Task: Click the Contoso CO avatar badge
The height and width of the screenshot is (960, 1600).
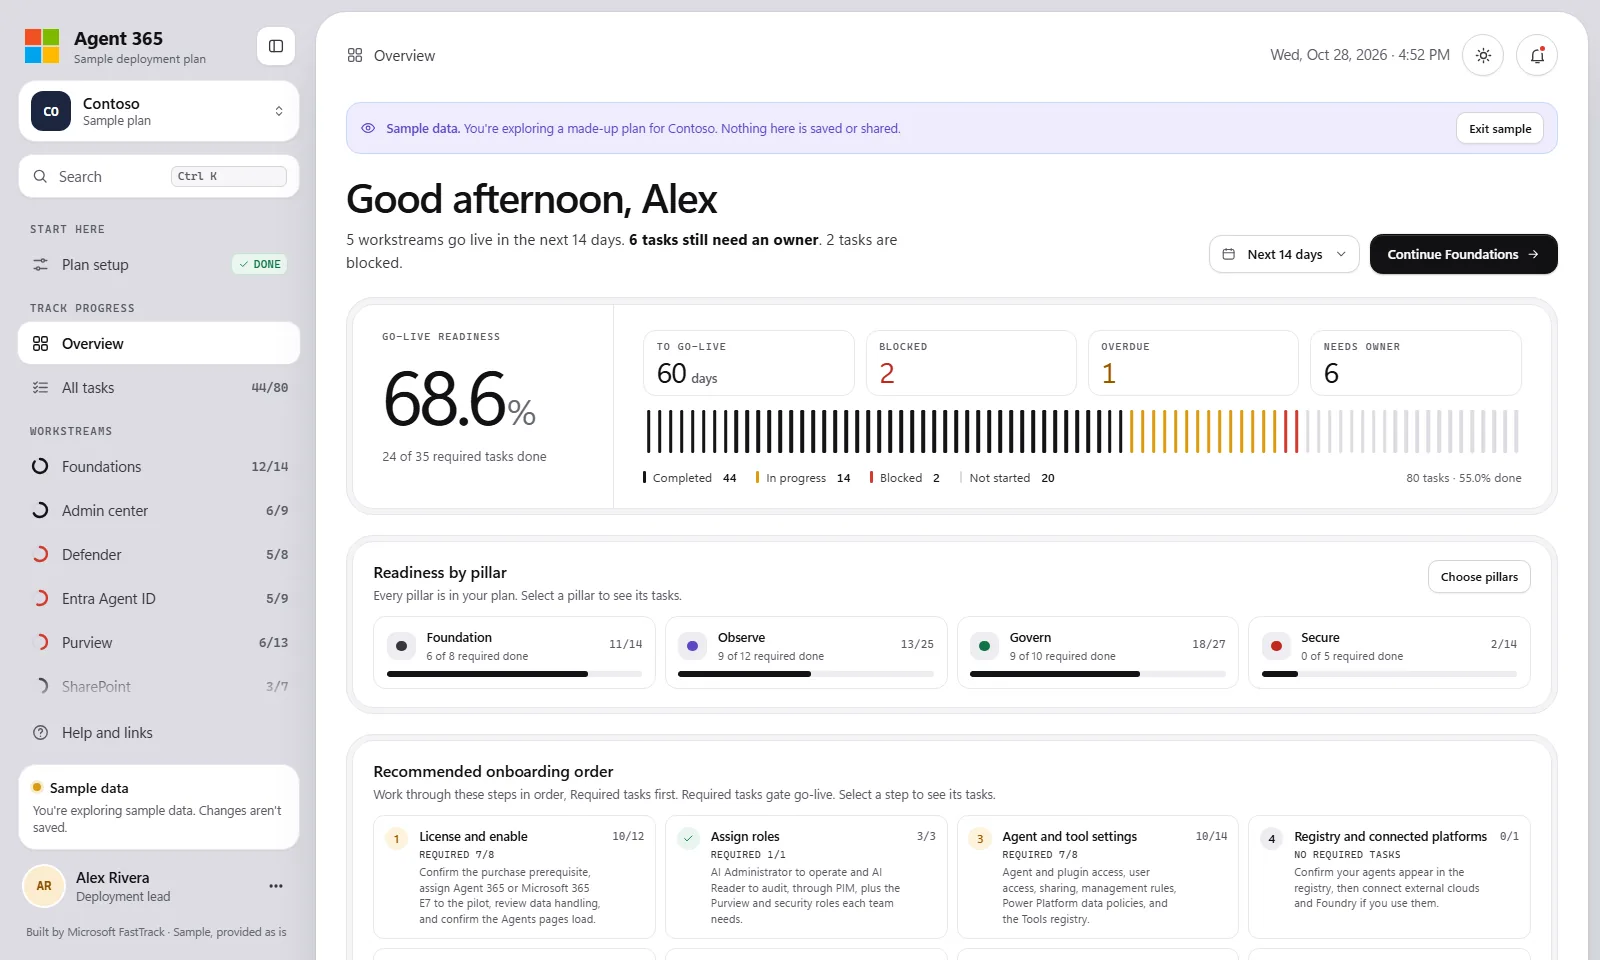Action: coord(51,111)
